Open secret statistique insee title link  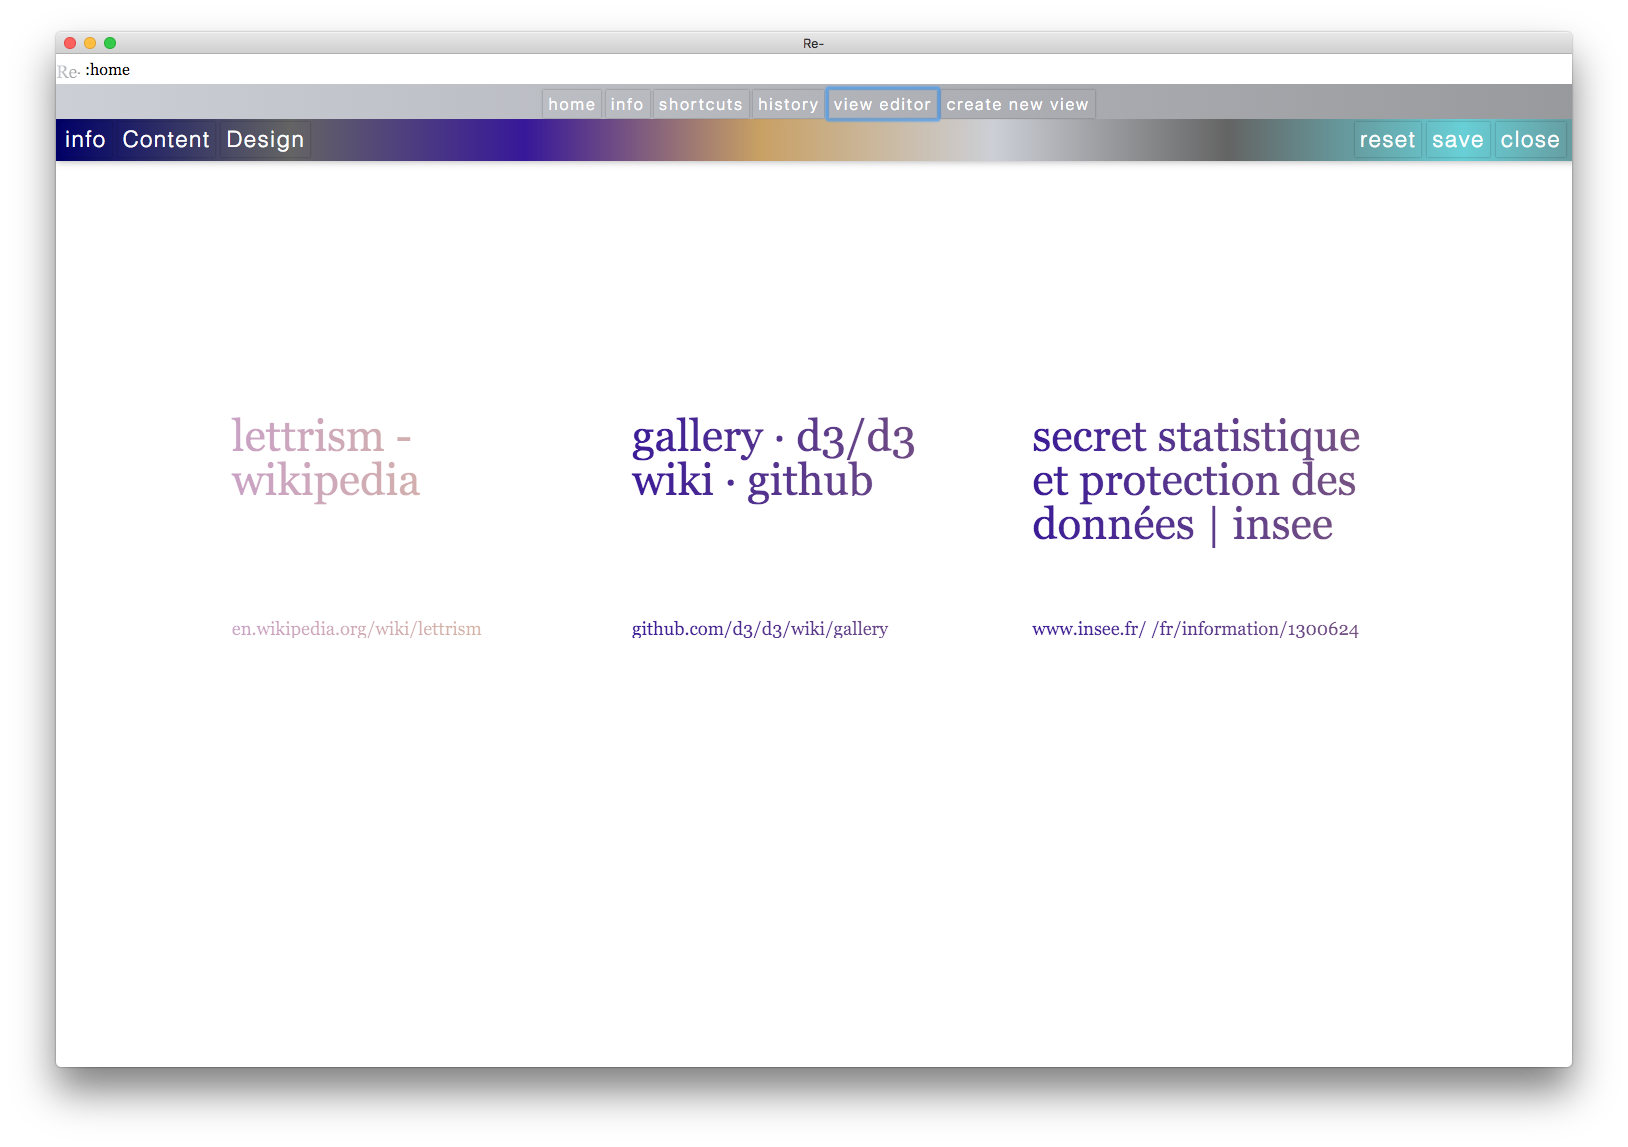(x=1195, y=480)
